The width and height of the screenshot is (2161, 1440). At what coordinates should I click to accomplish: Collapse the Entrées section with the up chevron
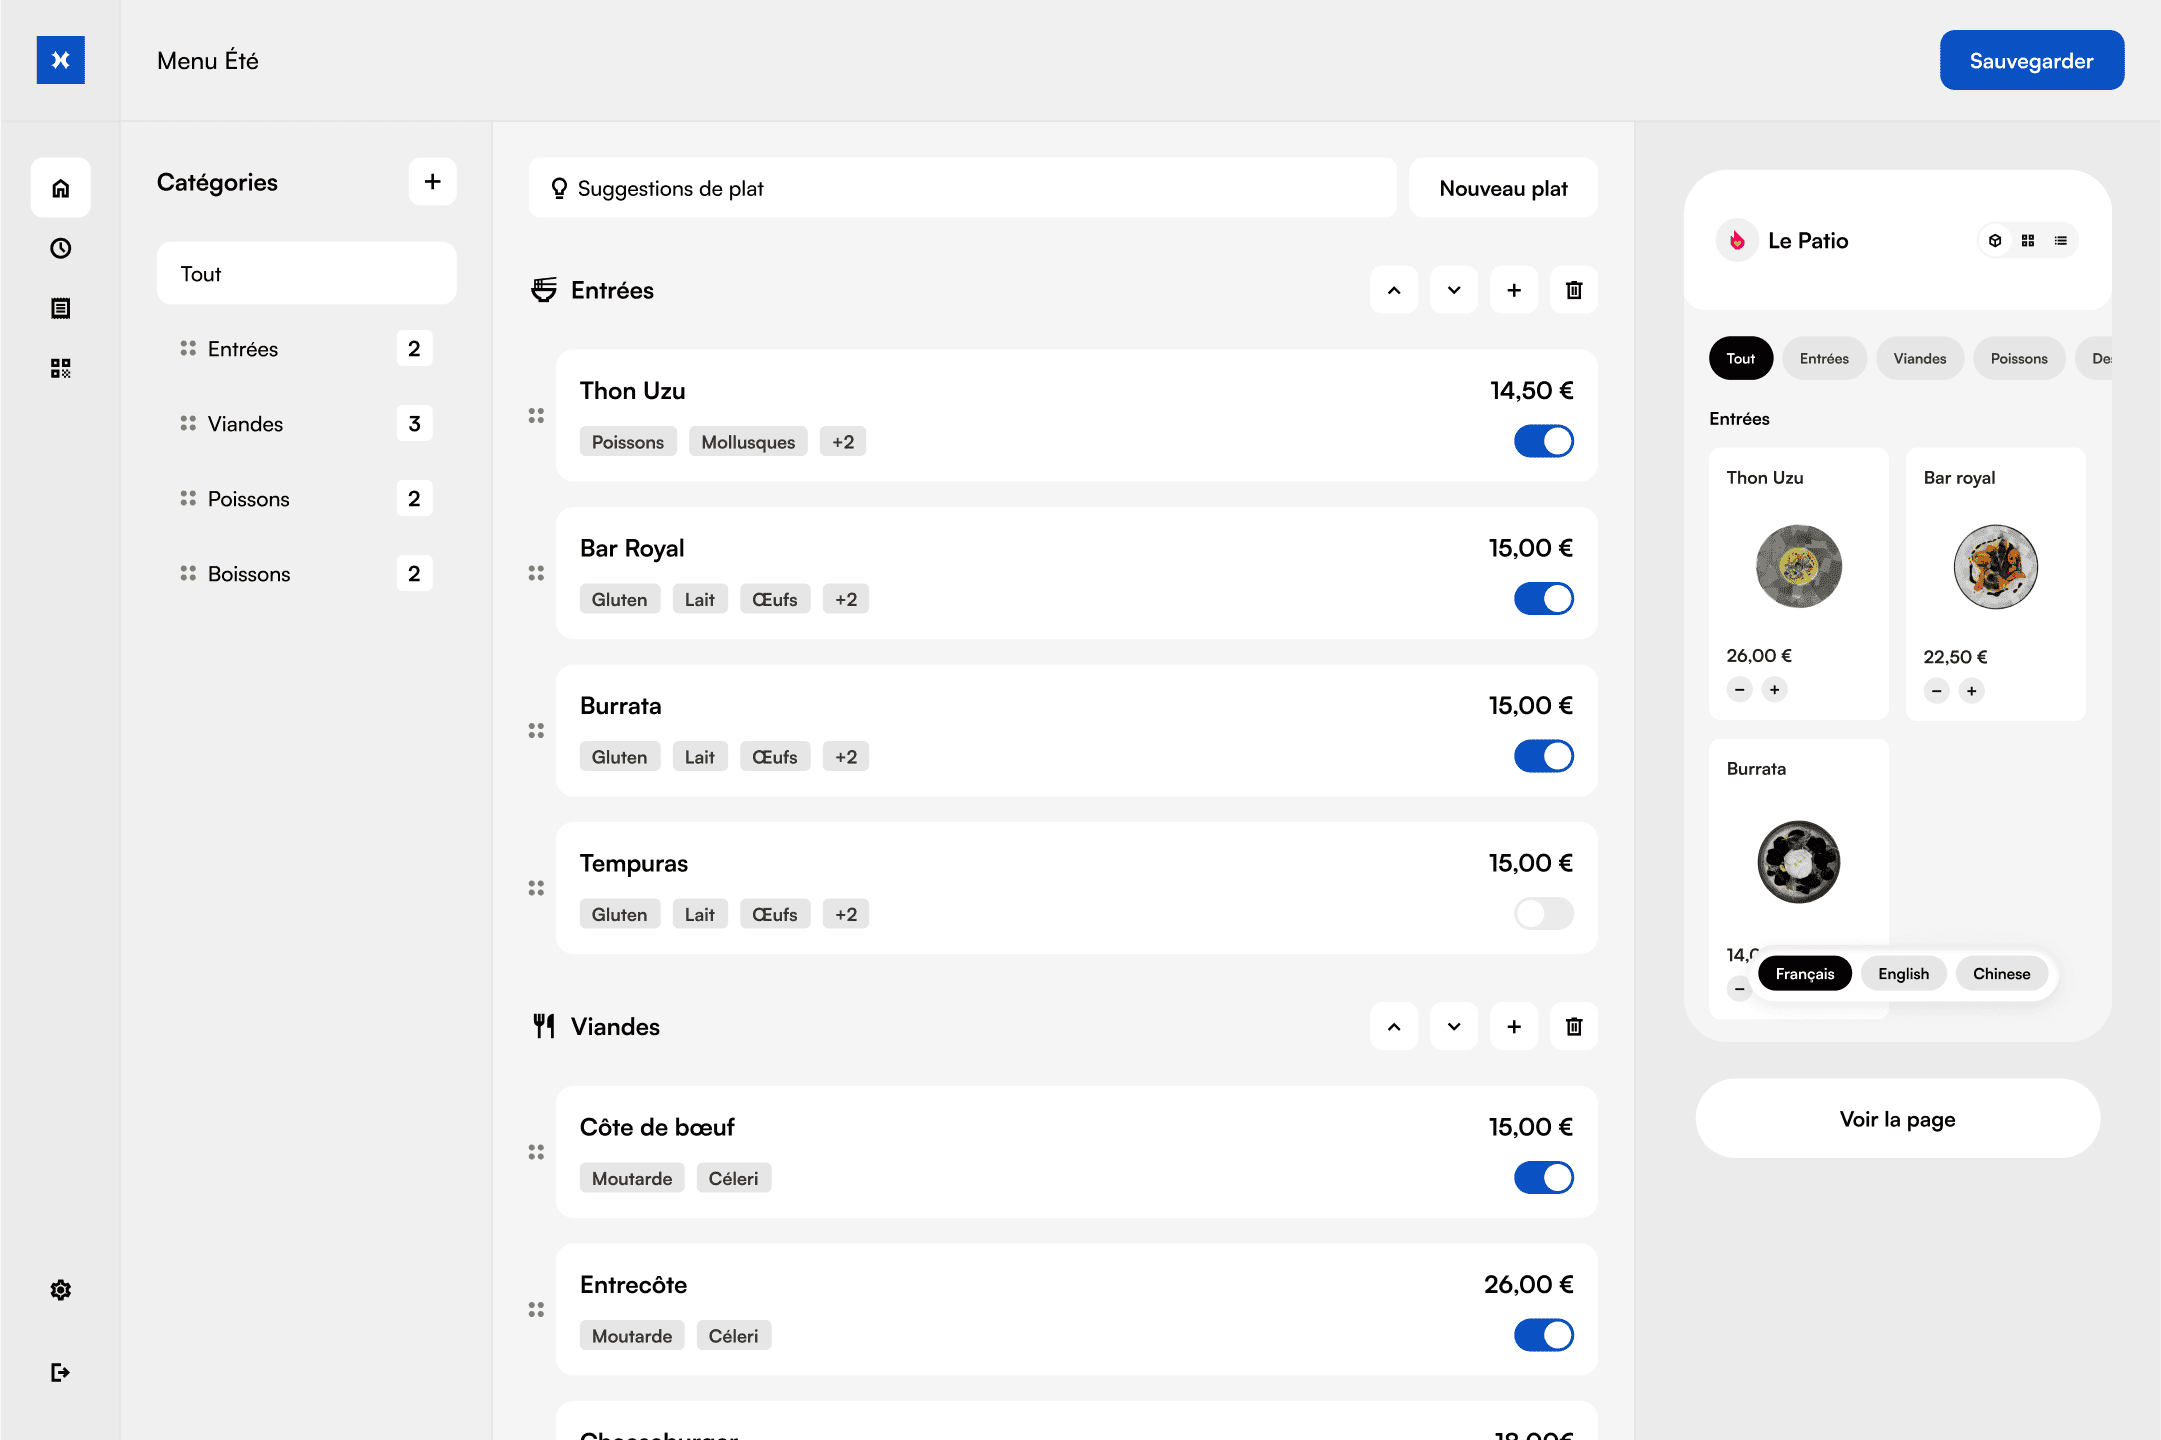tap(1393, 290)
